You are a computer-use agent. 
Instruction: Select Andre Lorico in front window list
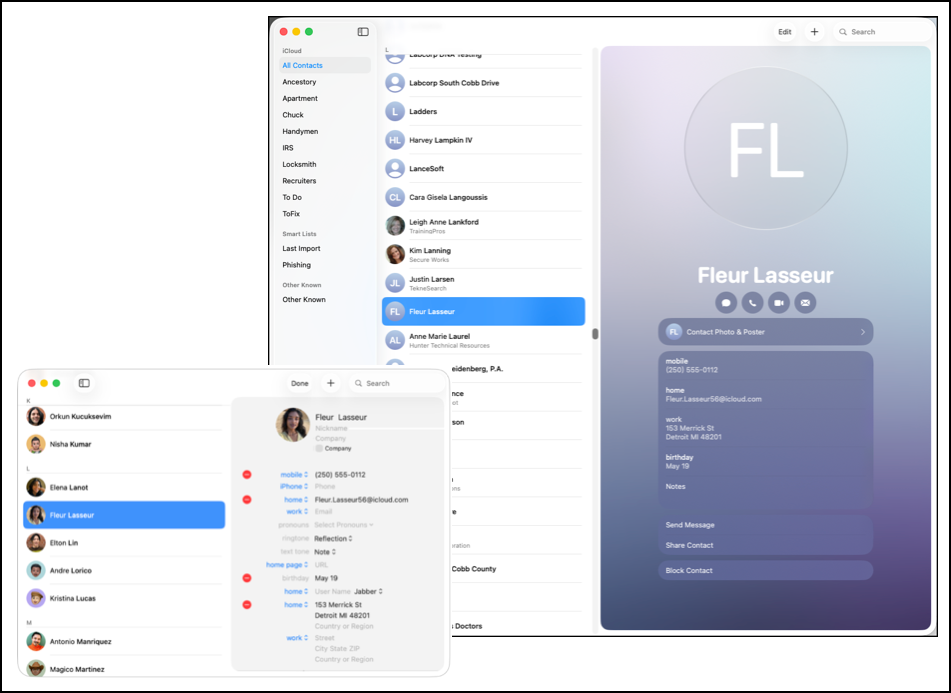point(124,571)
